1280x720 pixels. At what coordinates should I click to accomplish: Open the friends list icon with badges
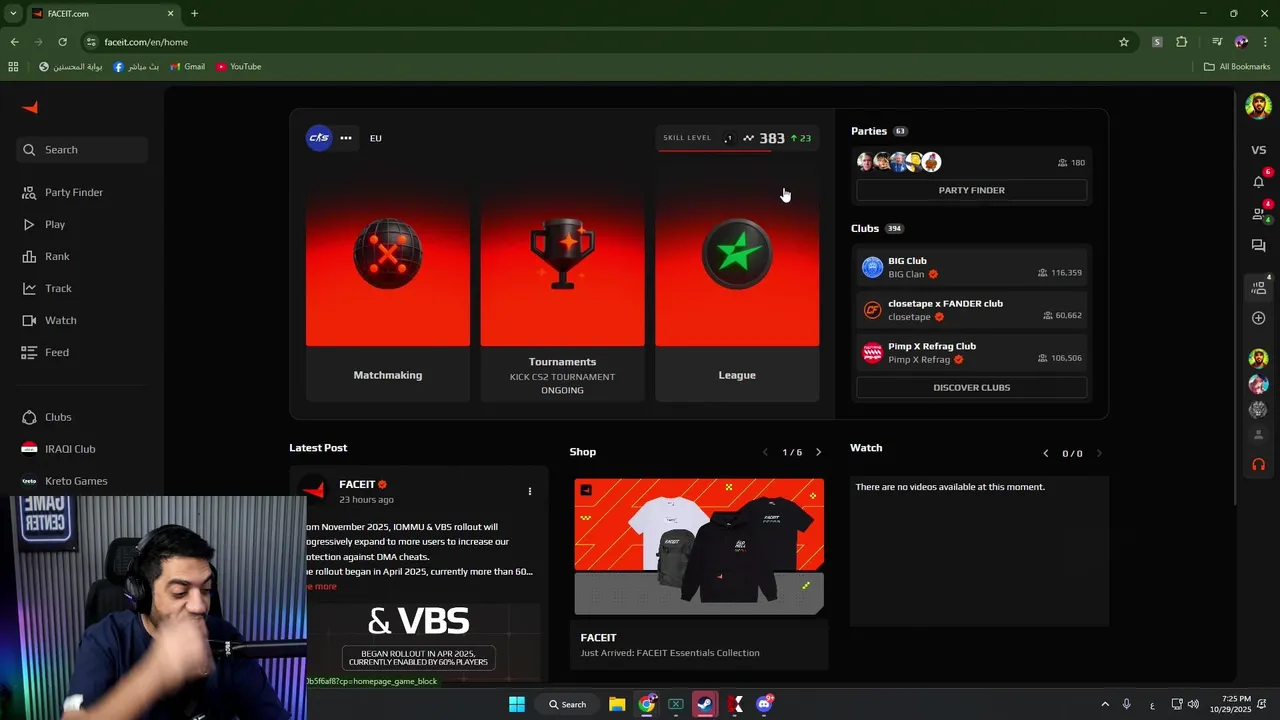click(1258, 213)
